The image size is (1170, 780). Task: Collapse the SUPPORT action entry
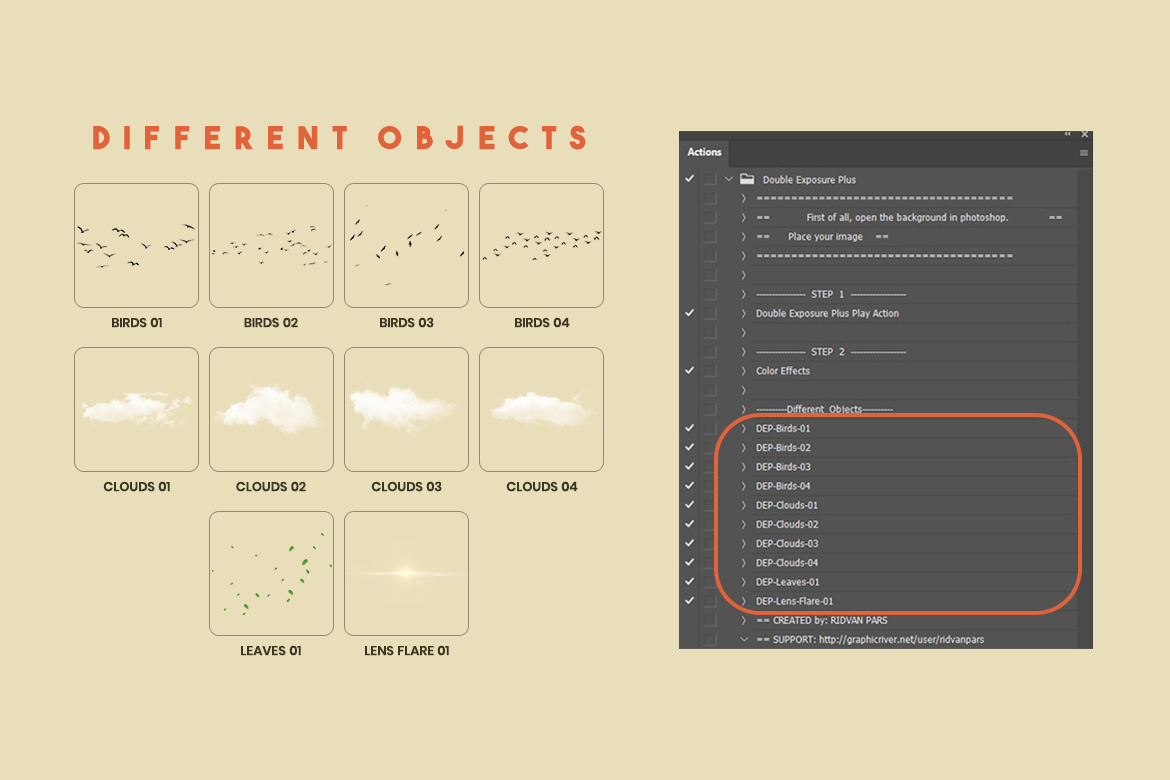[743, 639]
